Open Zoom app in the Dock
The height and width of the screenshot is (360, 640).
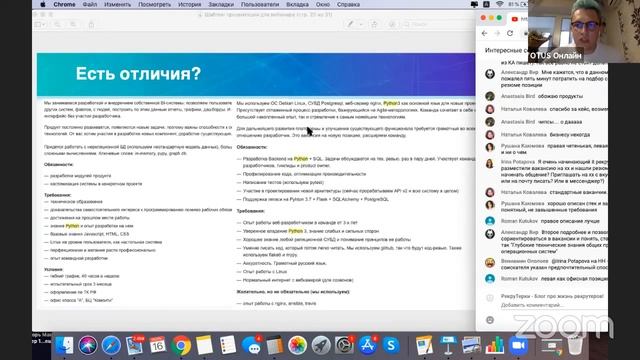click(518, 345)
